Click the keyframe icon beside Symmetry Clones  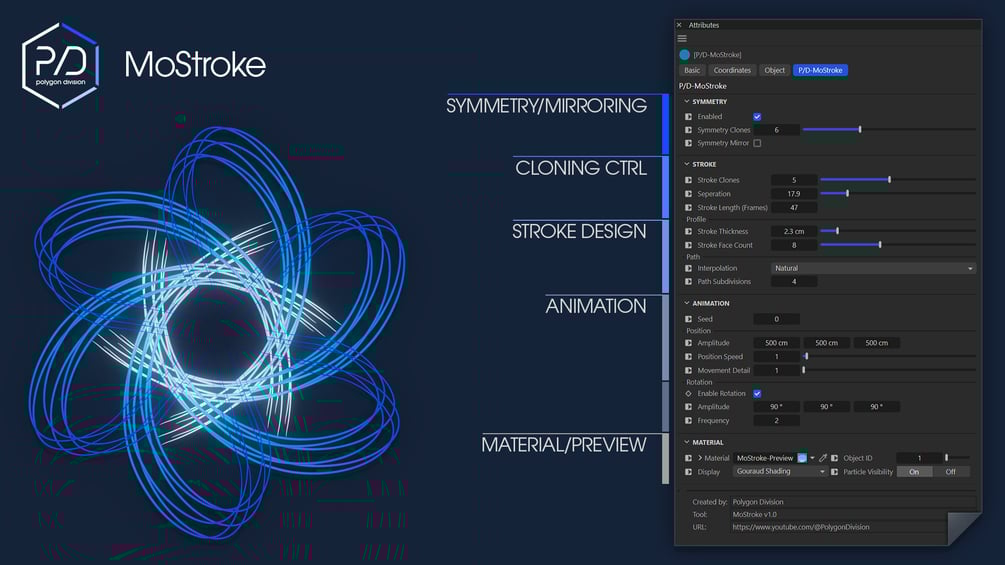point(688,130)
